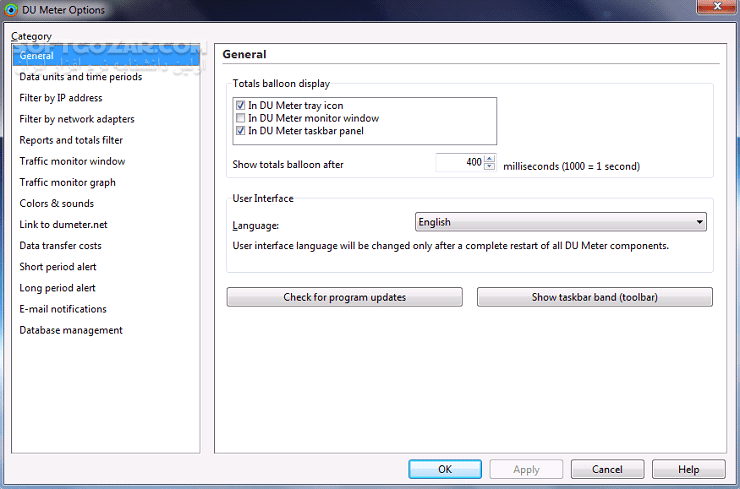Uncheck In DU Meter tray icon
Viewport: 740px width, 489px height.
click(240, 105)
